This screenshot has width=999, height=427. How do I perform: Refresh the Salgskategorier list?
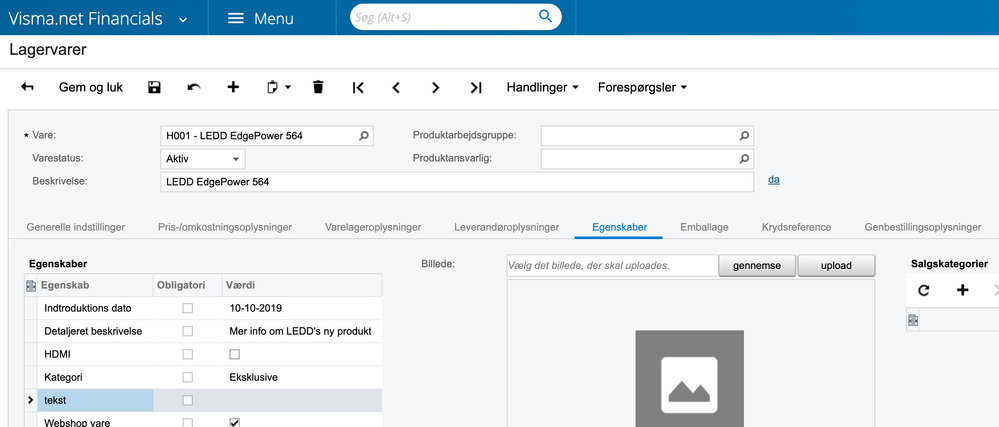click(x=924, y=291)
